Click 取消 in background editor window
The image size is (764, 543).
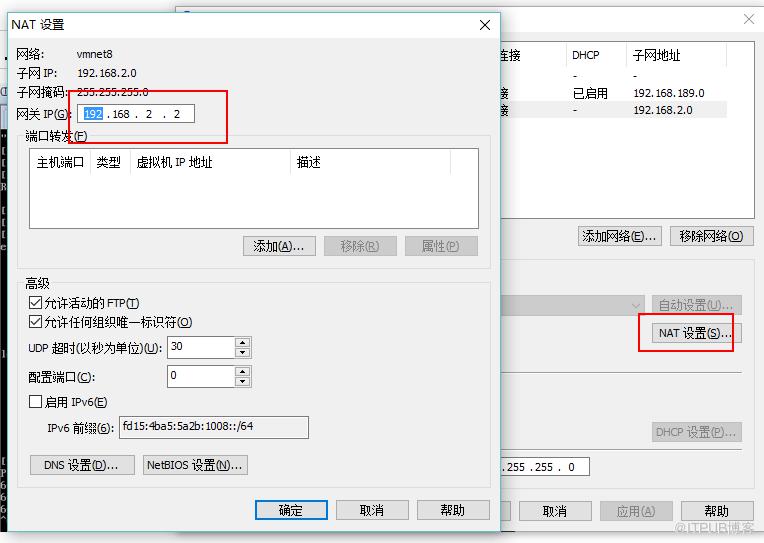[x=555, y=511]
